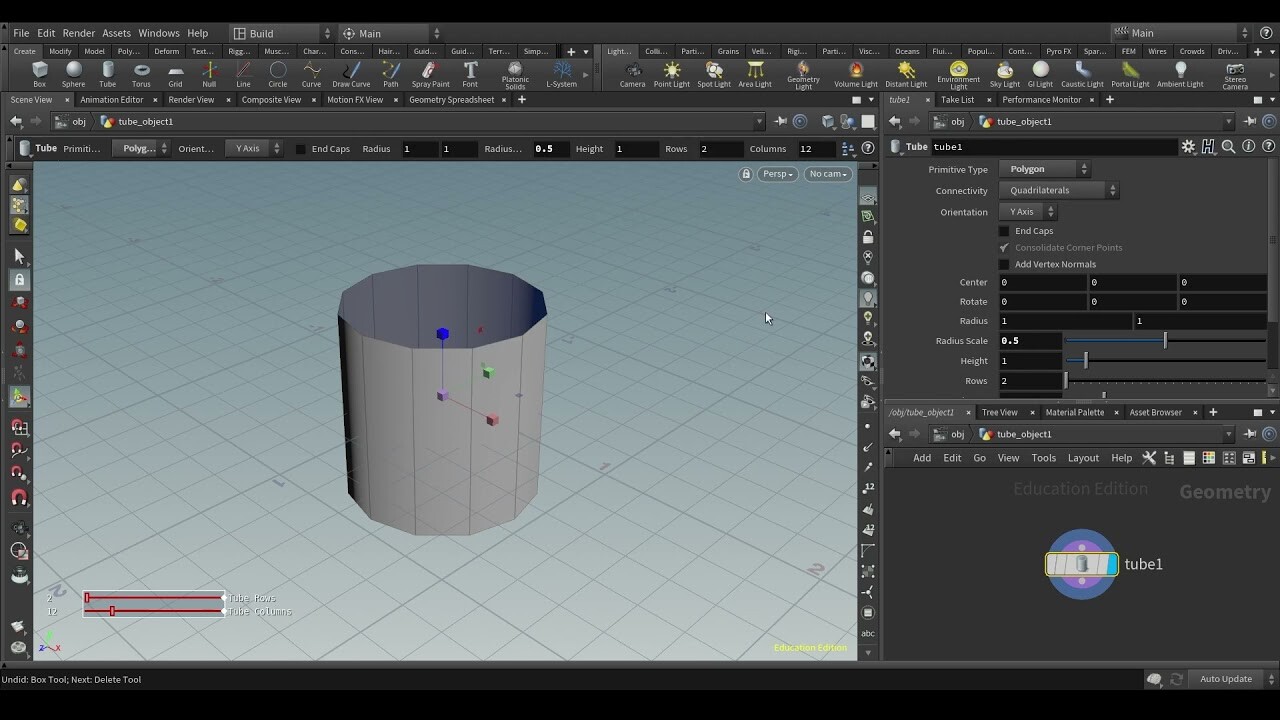Select the Sphere tool on the Create shelf
Viewport: 1280px width, 720px height.
pyautogui.click(x=72, y=72)
